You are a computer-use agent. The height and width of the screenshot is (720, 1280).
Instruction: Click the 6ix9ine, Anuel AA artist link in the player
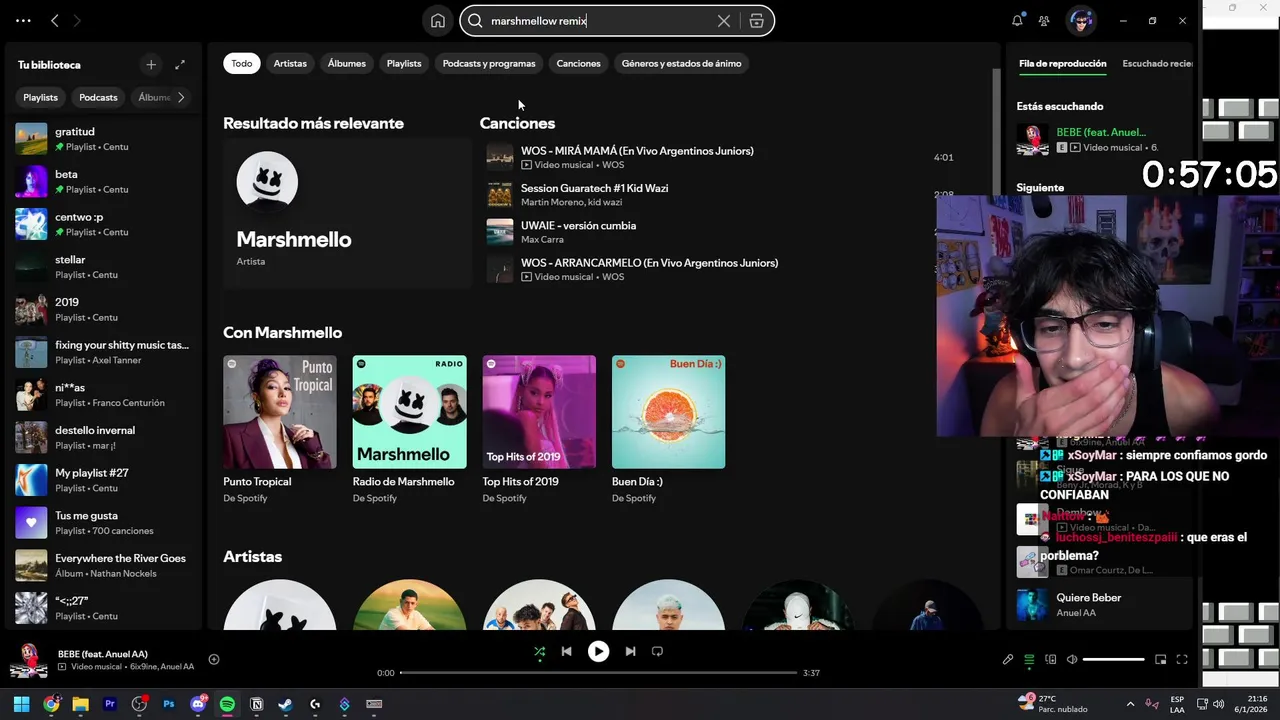click(161, 667)
